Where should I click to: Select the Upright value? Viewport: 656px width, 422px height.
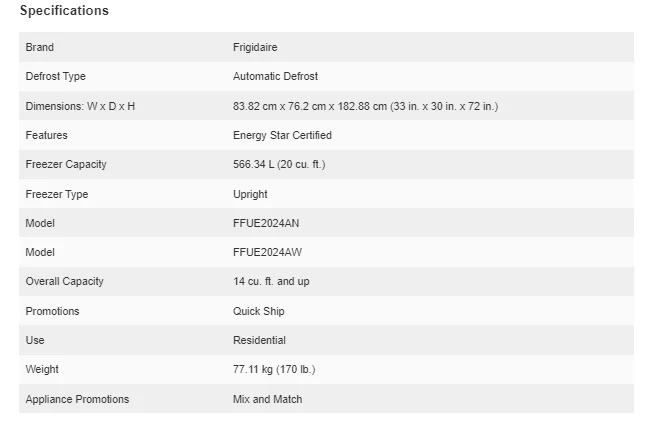pos(250,194)
